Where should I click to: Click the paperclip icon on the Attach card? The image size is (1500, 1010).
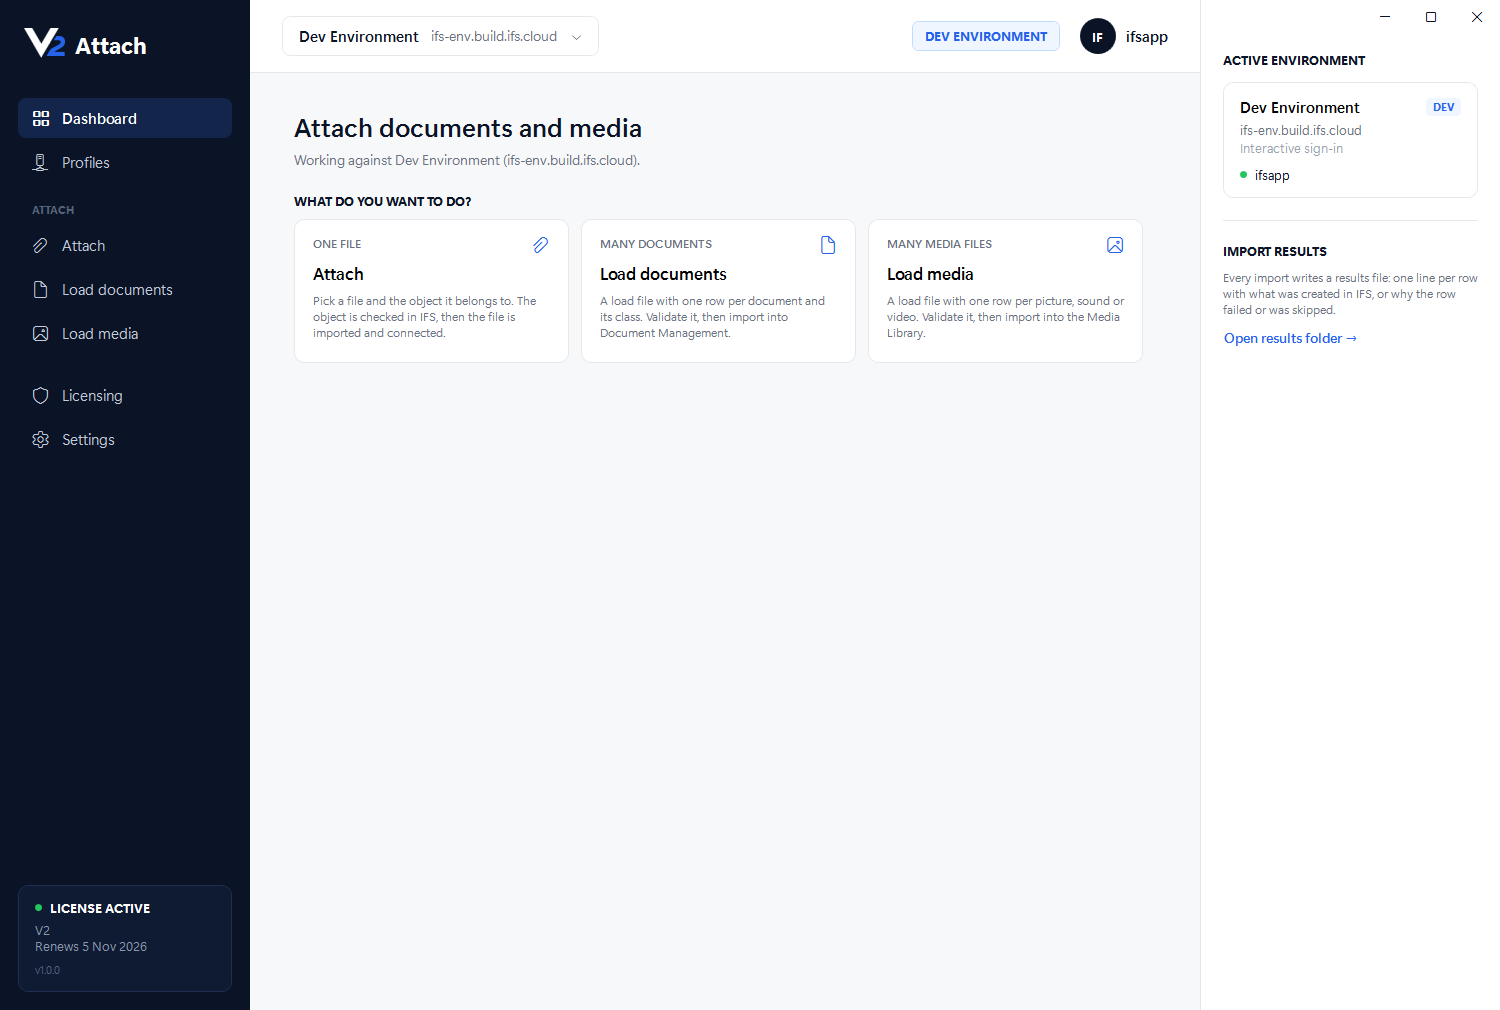click(x=541, y=245)
